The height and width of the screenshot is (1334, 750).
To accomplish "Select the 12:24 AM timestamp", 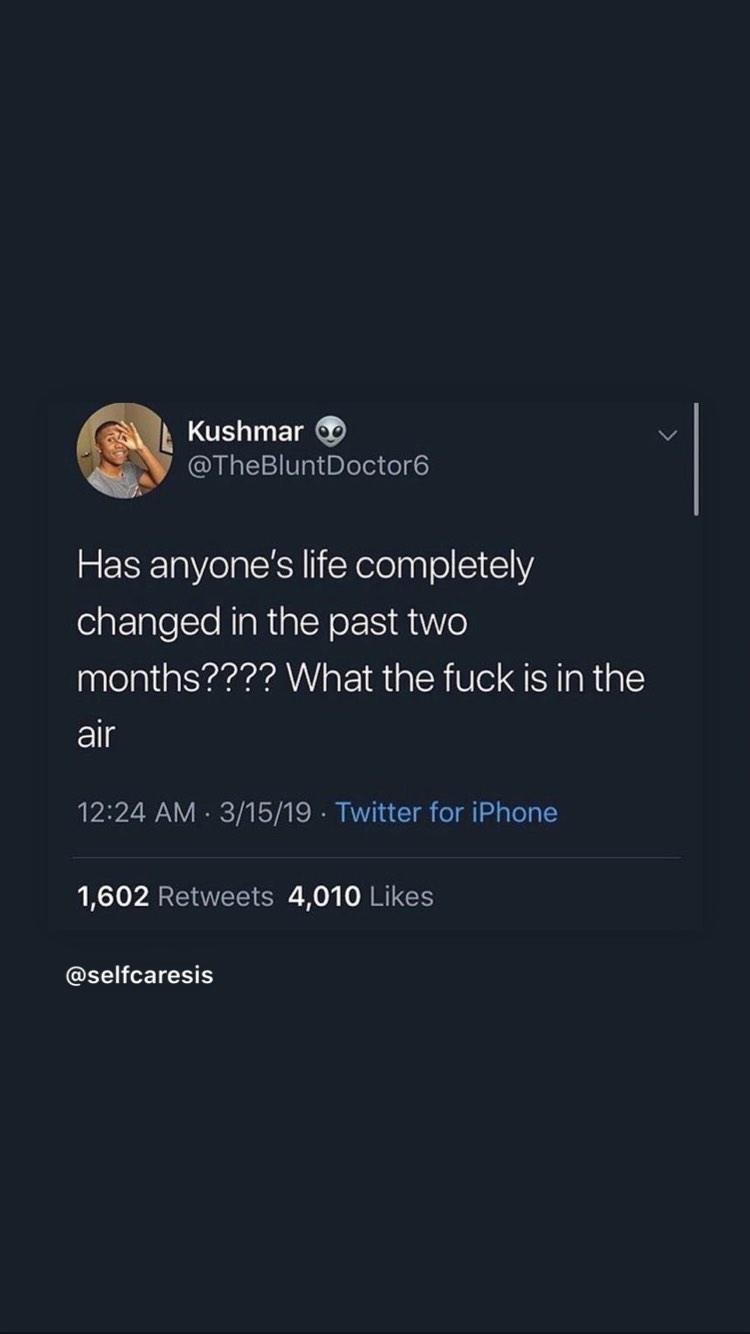I will [x=137, y=812].
